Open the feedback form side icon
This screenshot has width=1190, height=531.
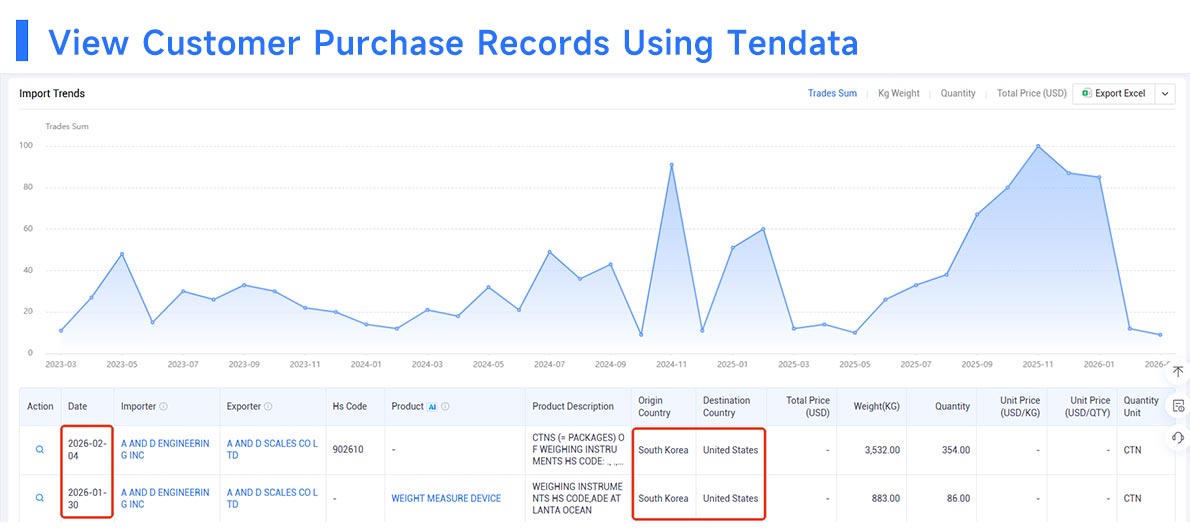(1177, 404)
